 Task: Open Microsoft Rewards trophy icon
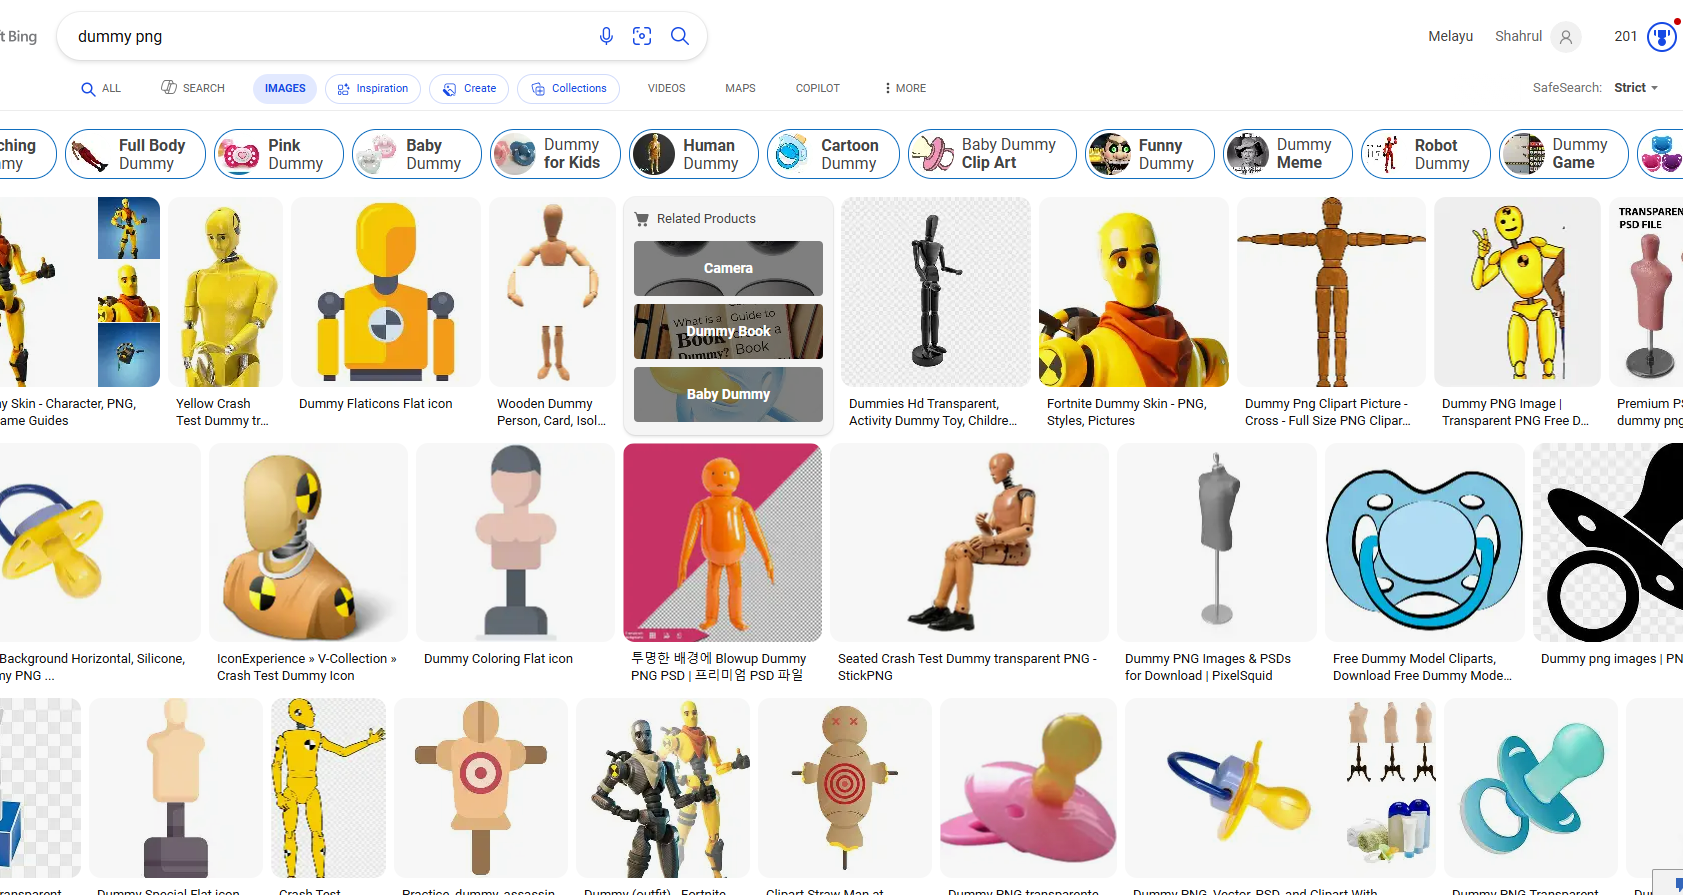pyautogui.click(x=1661, y=37)
